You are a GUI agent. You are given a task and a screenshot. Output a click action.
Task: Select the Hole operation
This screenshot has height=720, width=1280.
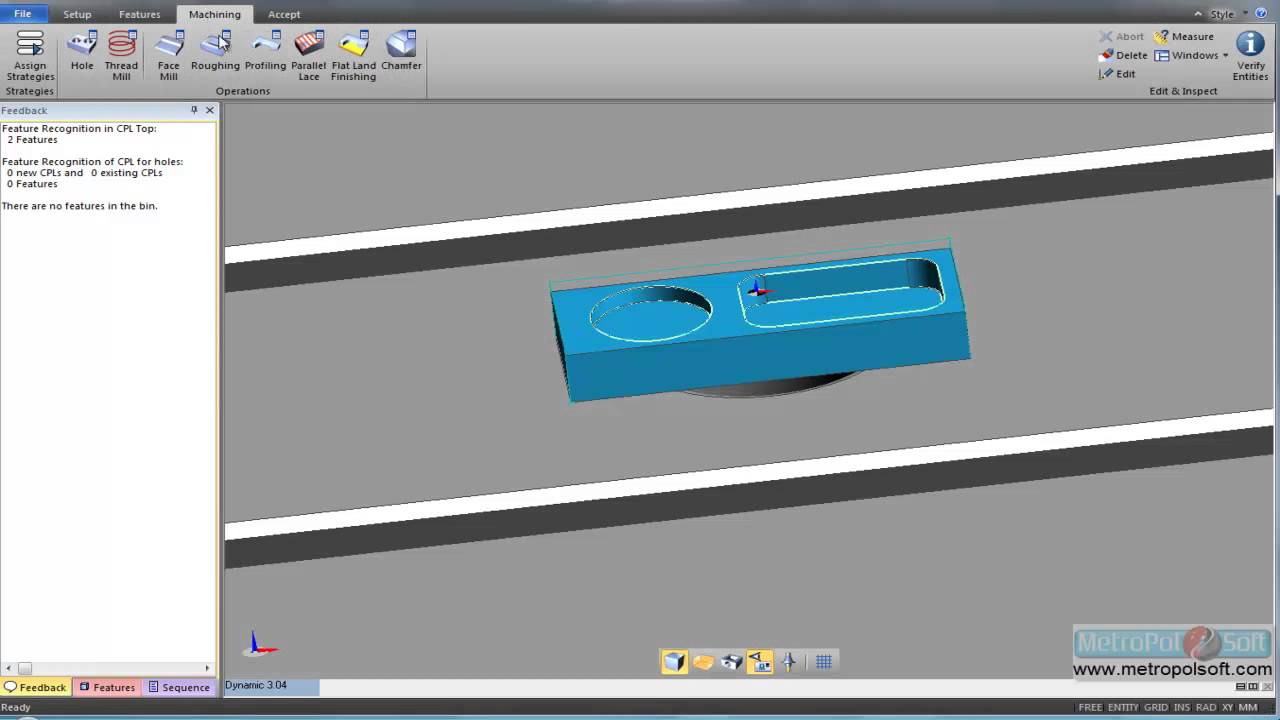coord(82,50)
